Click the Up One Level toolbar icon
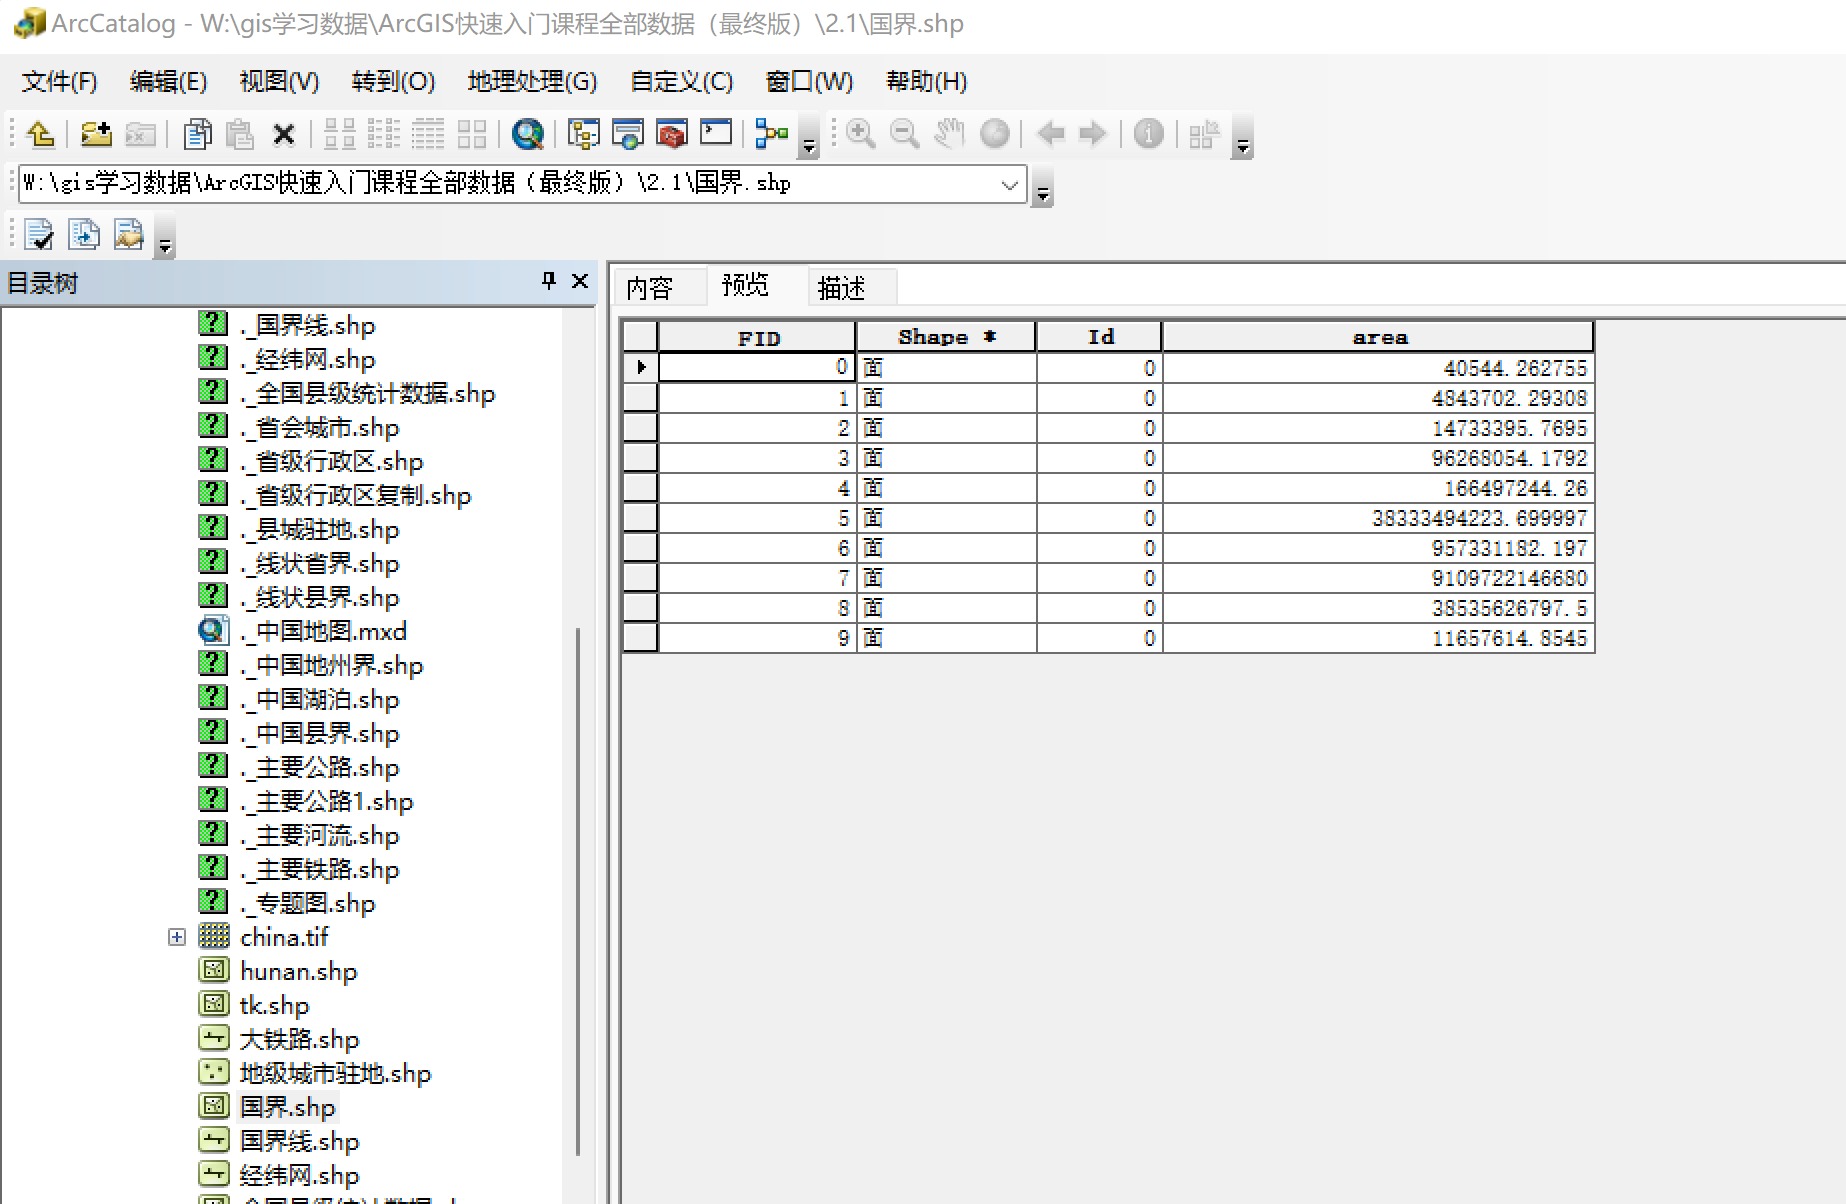Image resolution: width=1846 pixels, height=1204 pixels. tap(40, 133)
